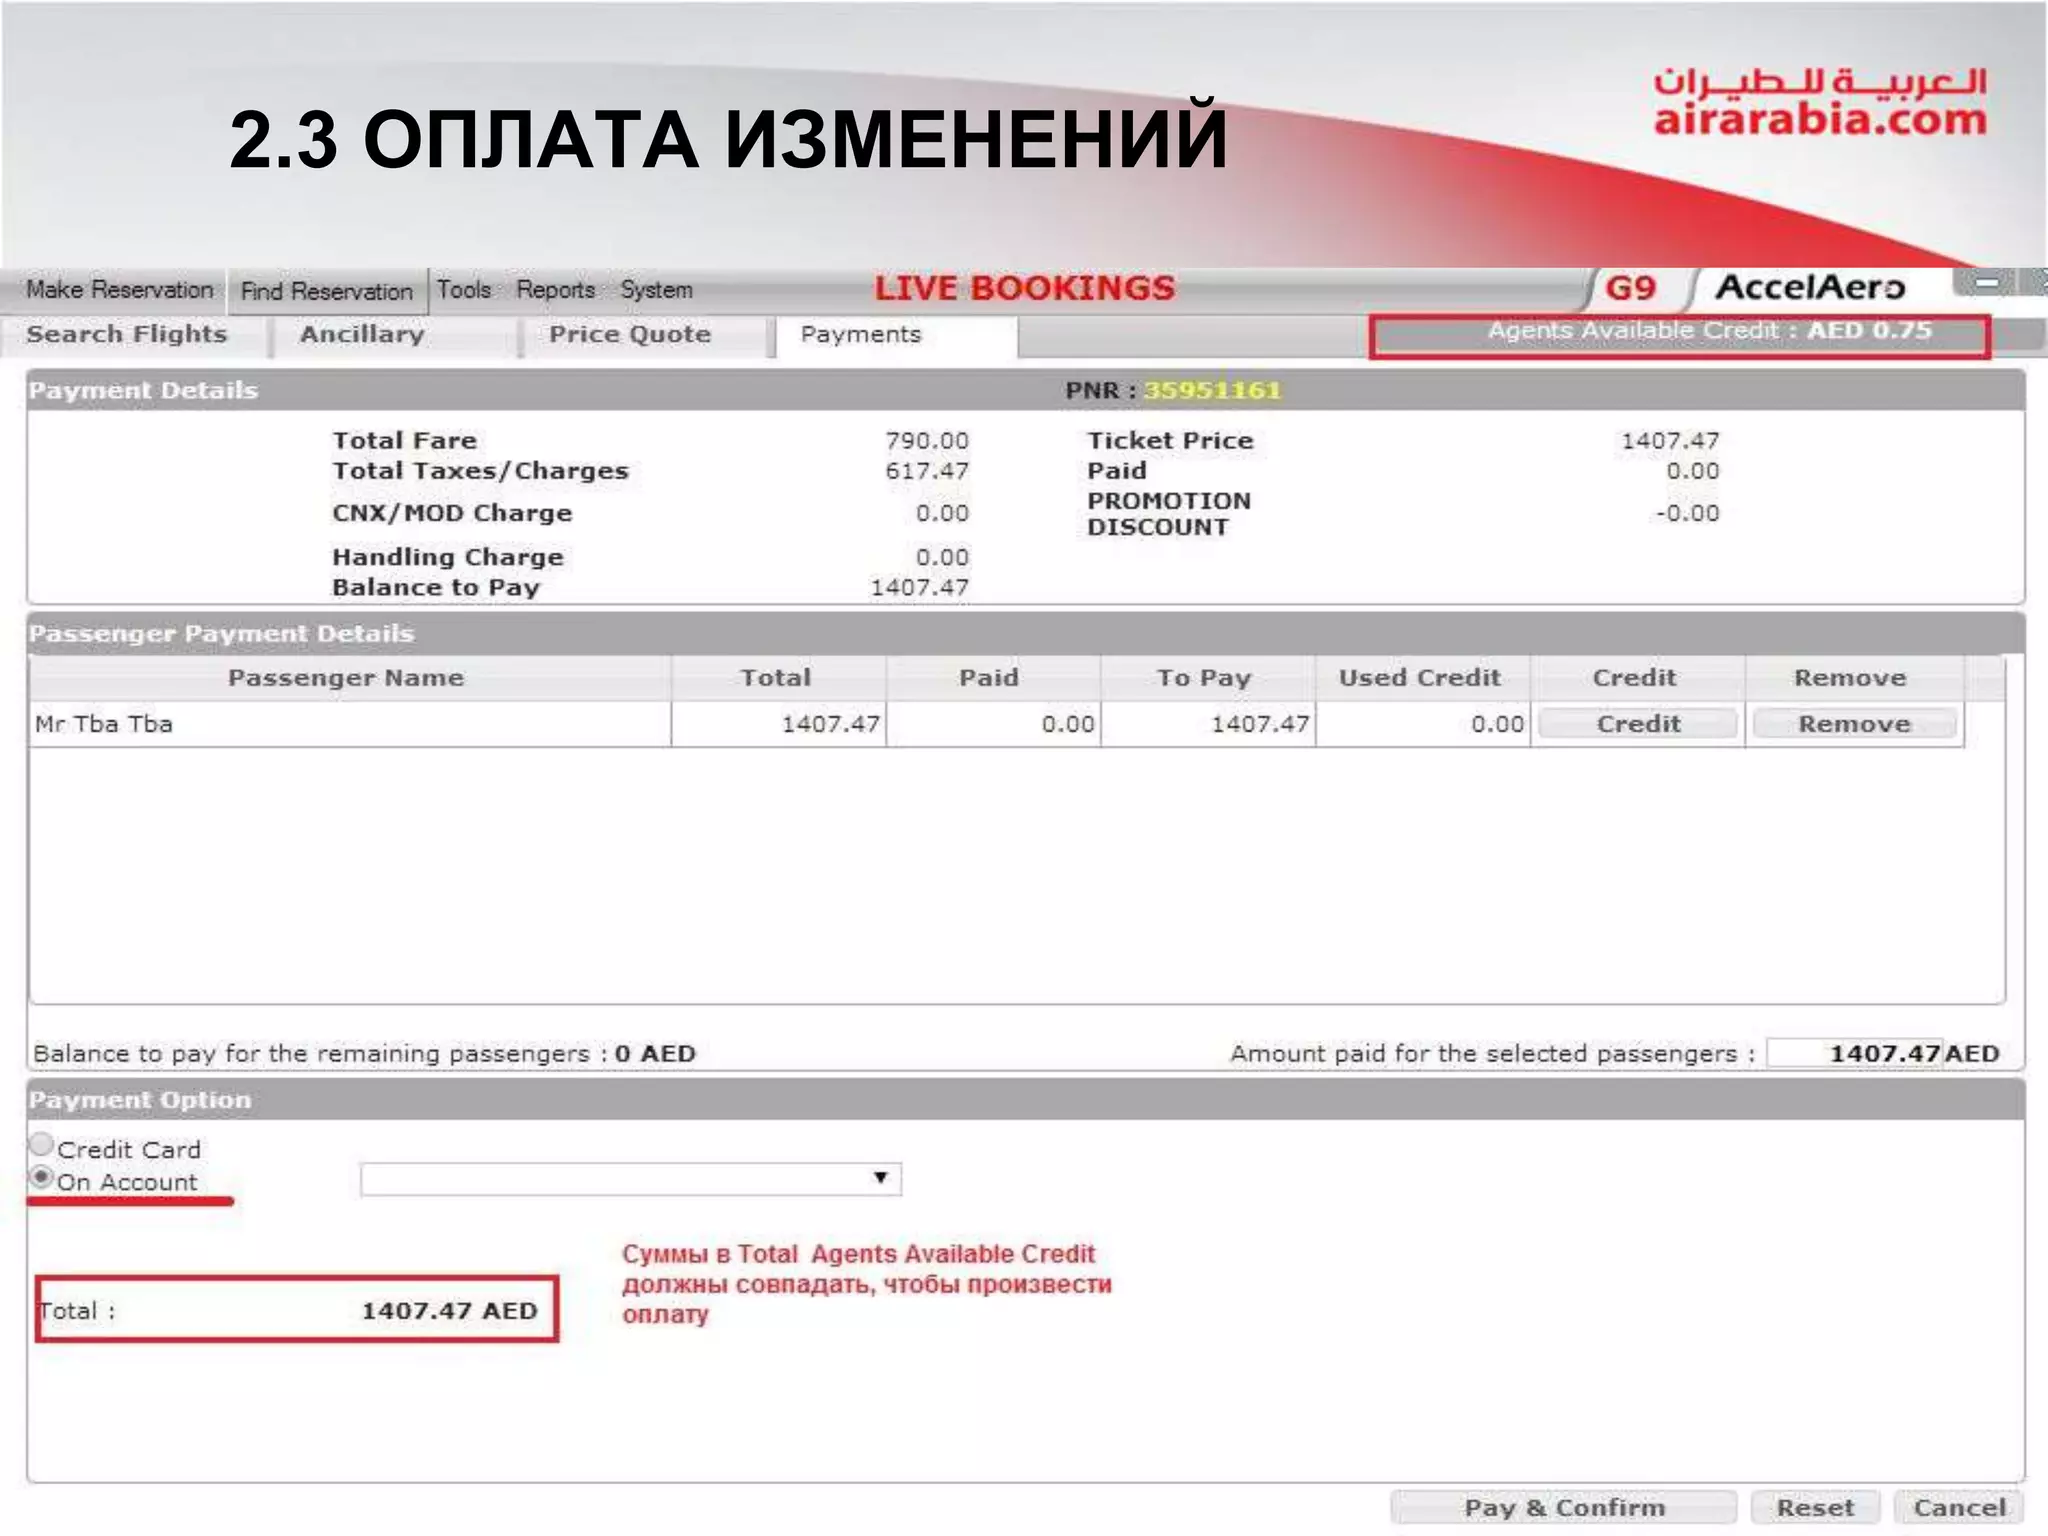Click the Balance to Pay value 1407.47
The height and width of the screenshot is (1536, 2048).
[x=920, y=588]
